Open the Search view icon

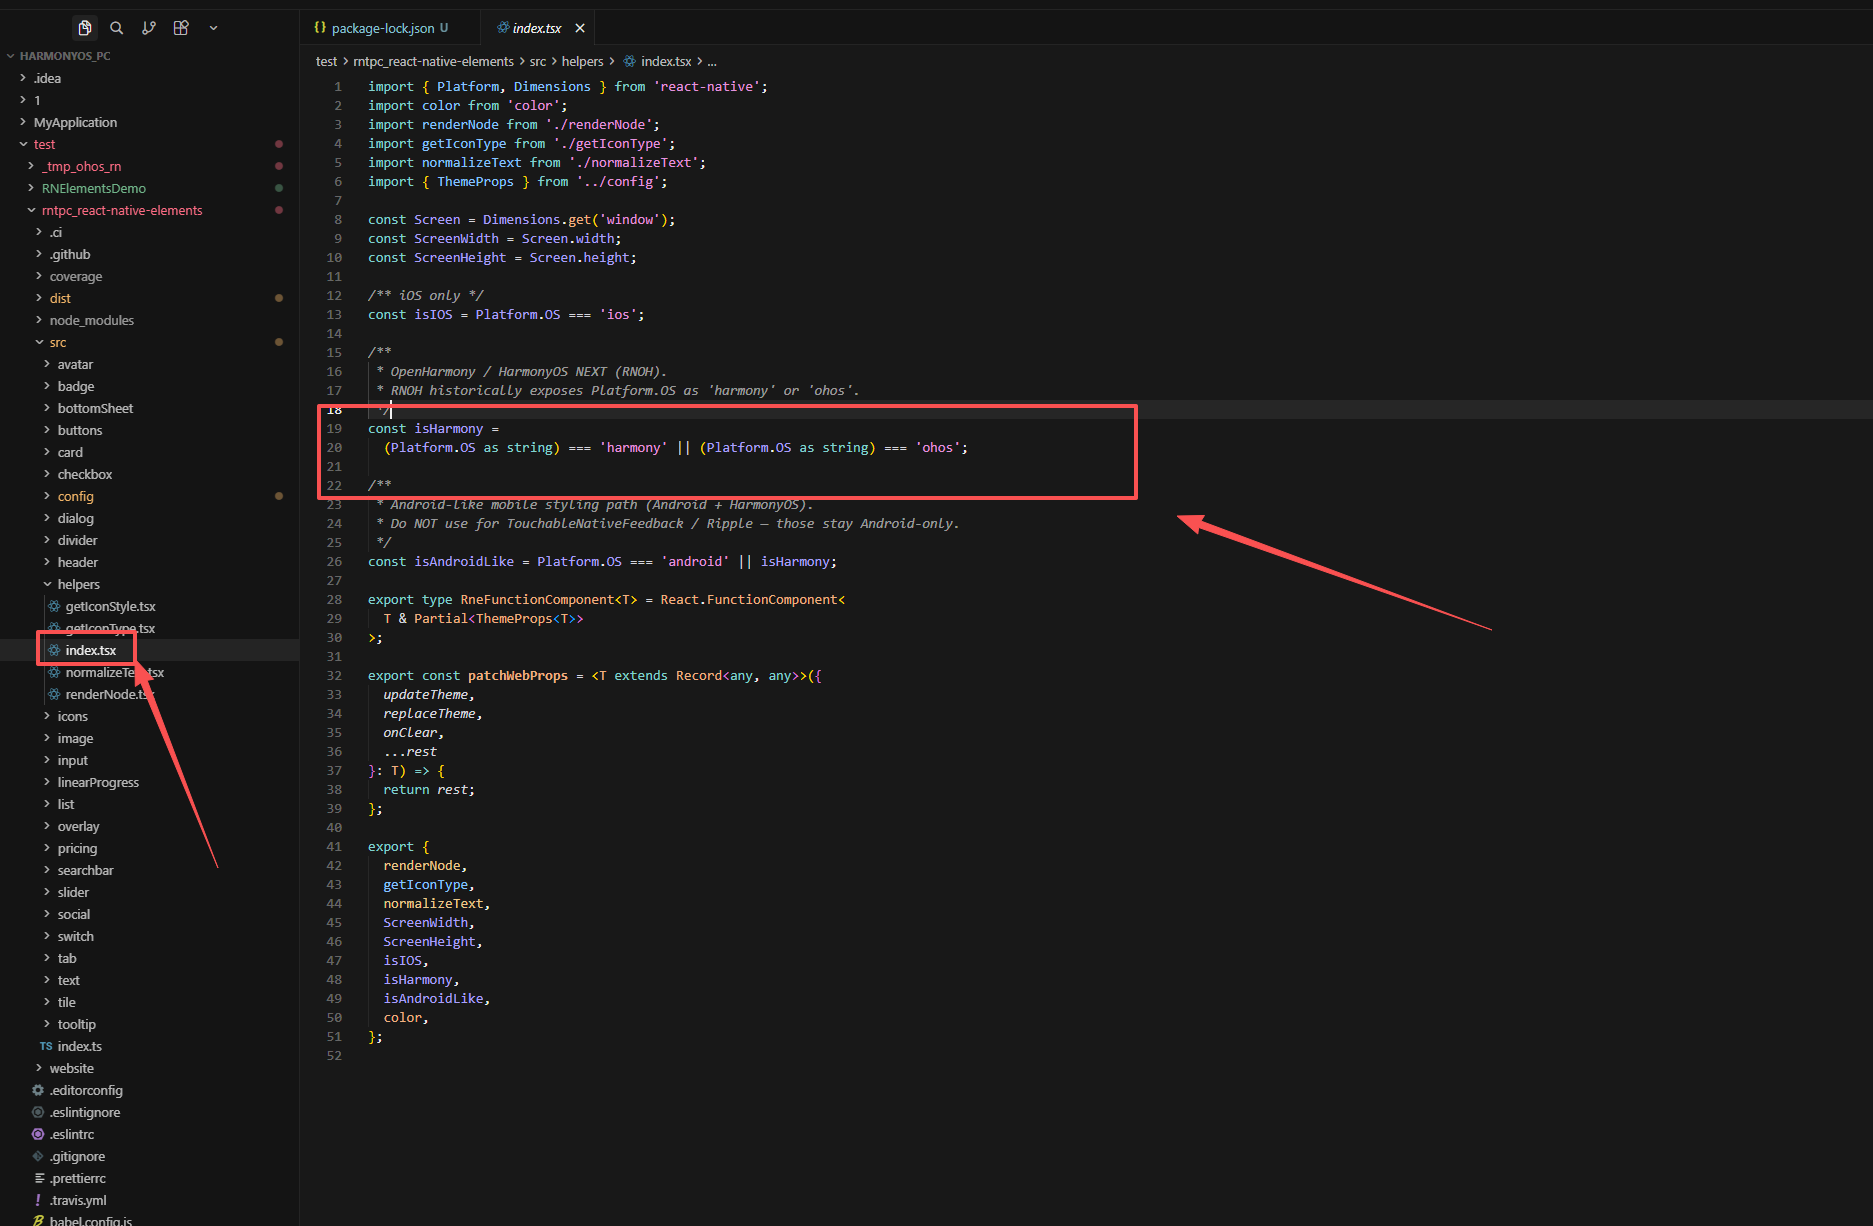click(117, 28)
